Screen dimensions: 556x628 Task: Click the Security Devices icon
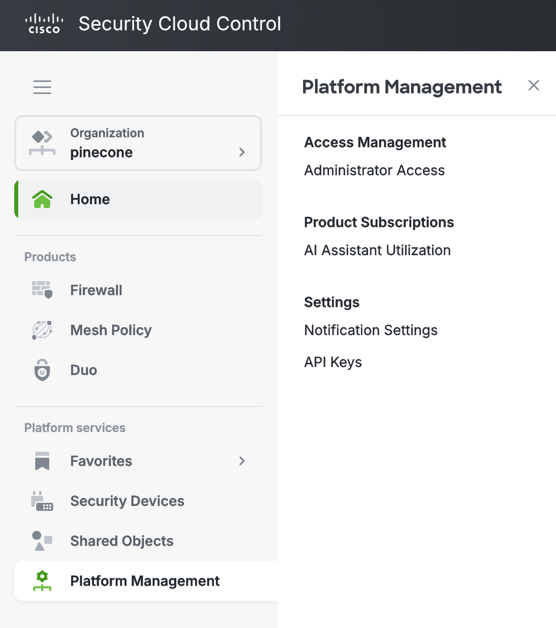coord(42,501)
